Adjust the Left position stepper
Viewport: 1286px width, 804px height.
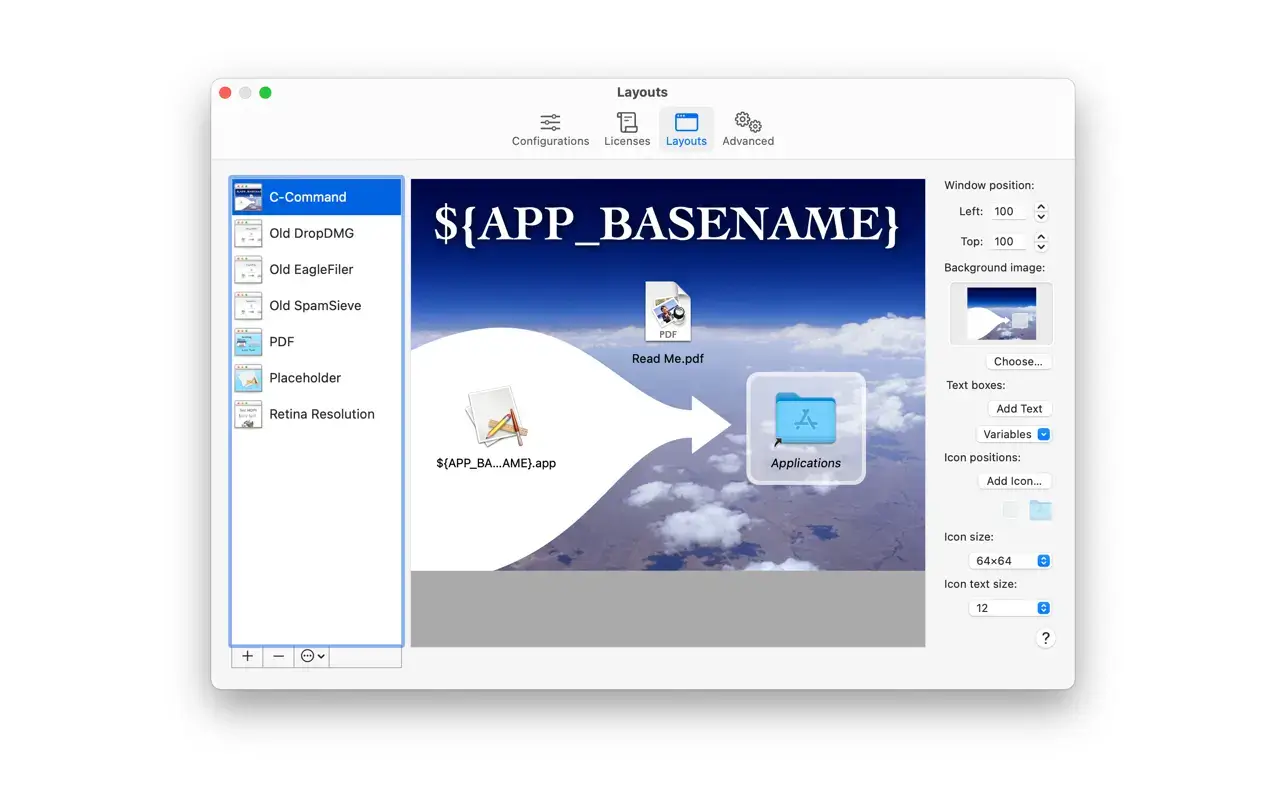(1041, 212)
